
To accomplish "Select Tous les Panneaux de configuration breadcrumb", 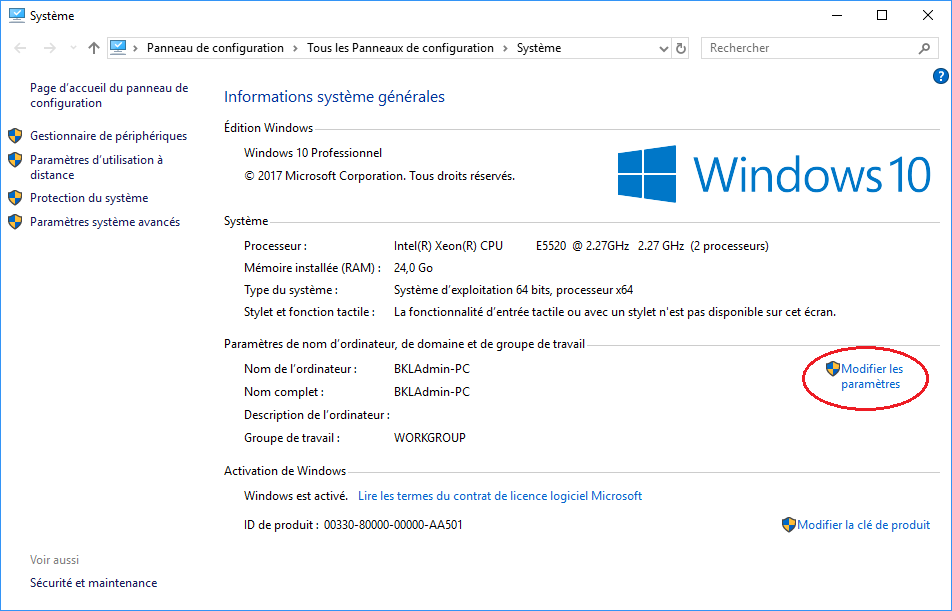I will 400,48.
